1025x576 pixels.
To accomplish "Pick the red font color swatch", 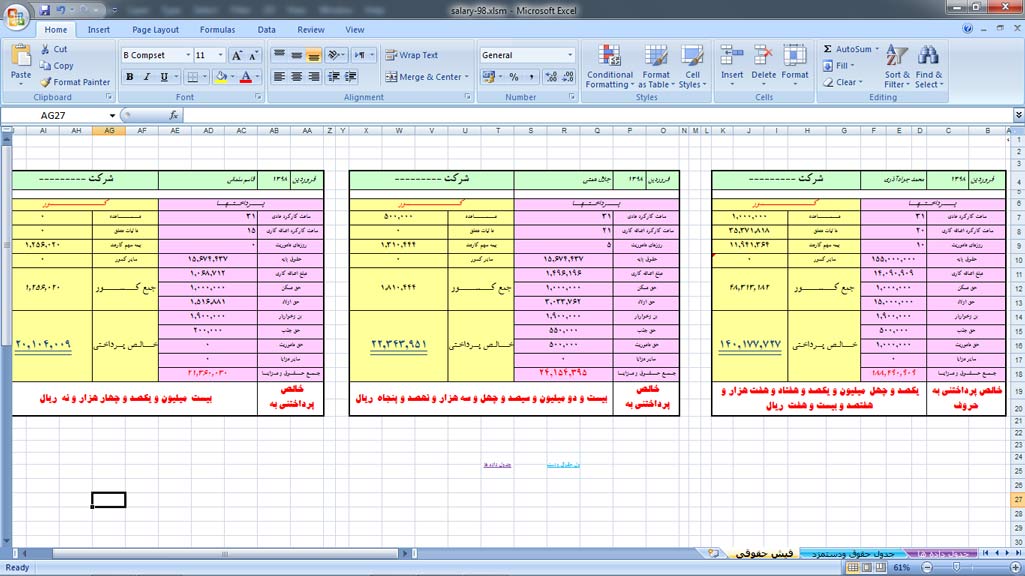I will pyautogui.click(x=245, y=77).
